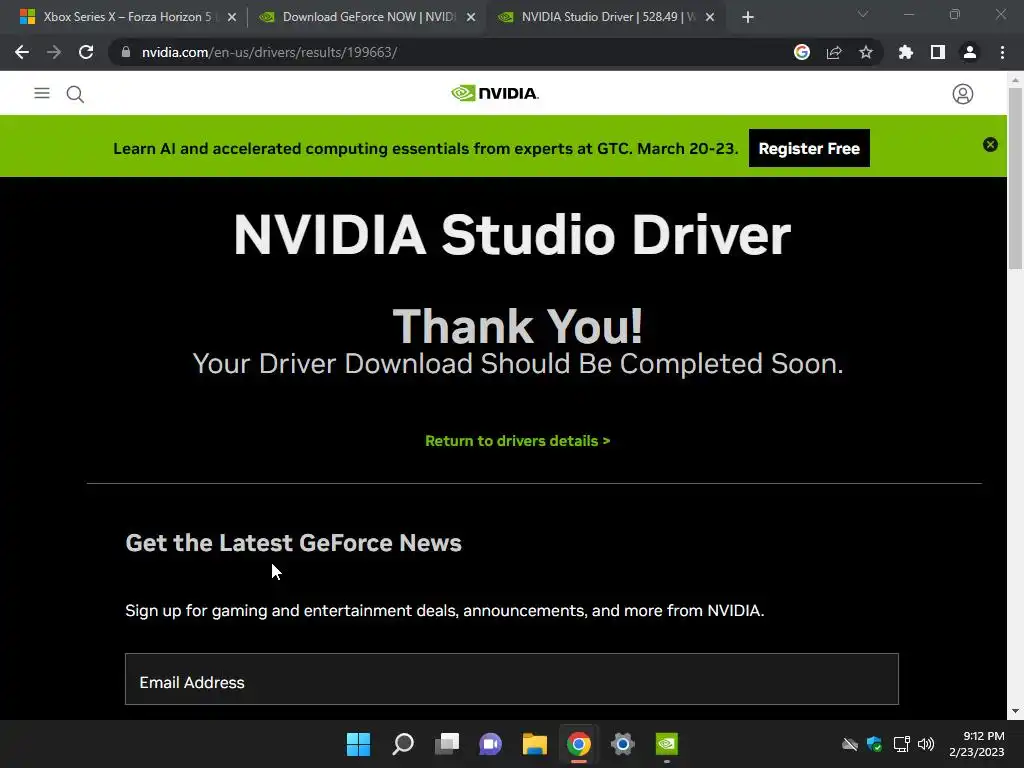Open the Windows Start menu
1024x768 pixels.
click(358, 744)
